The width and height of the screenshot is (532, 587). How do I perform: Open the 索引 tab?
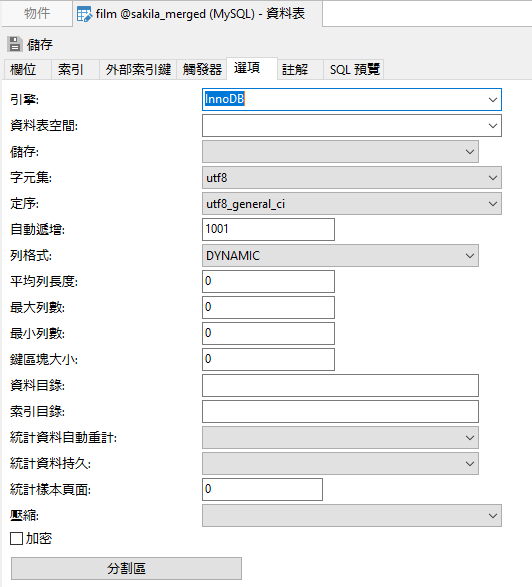75,69
